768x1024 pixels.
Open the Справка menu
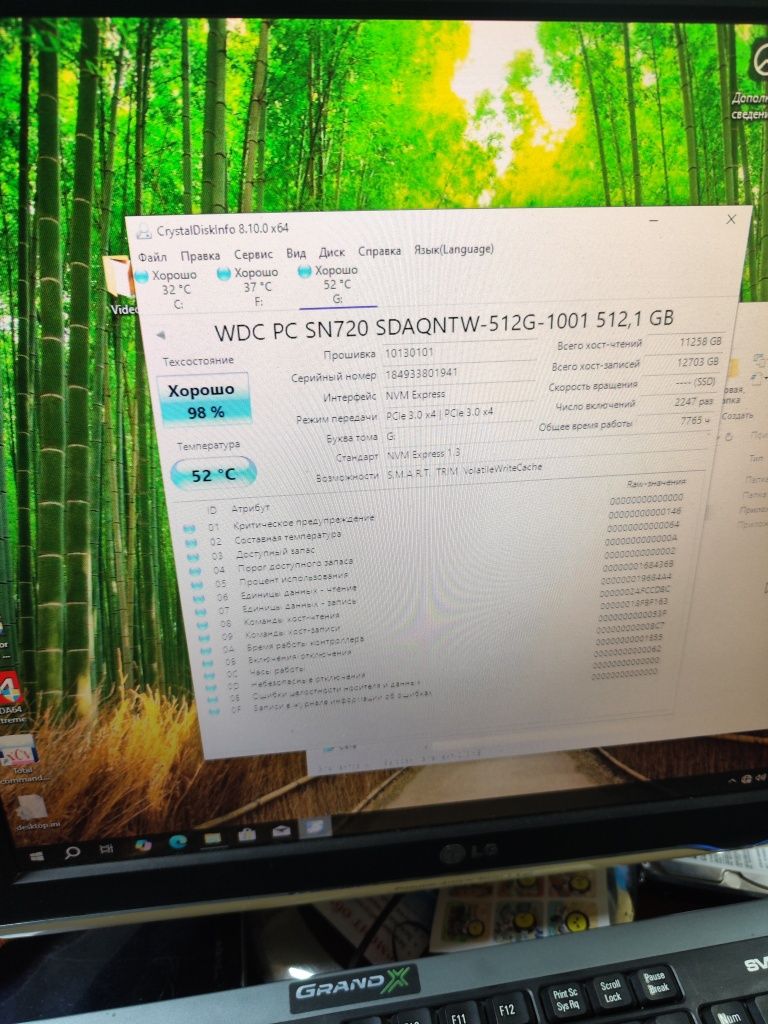tap(379, 251)
